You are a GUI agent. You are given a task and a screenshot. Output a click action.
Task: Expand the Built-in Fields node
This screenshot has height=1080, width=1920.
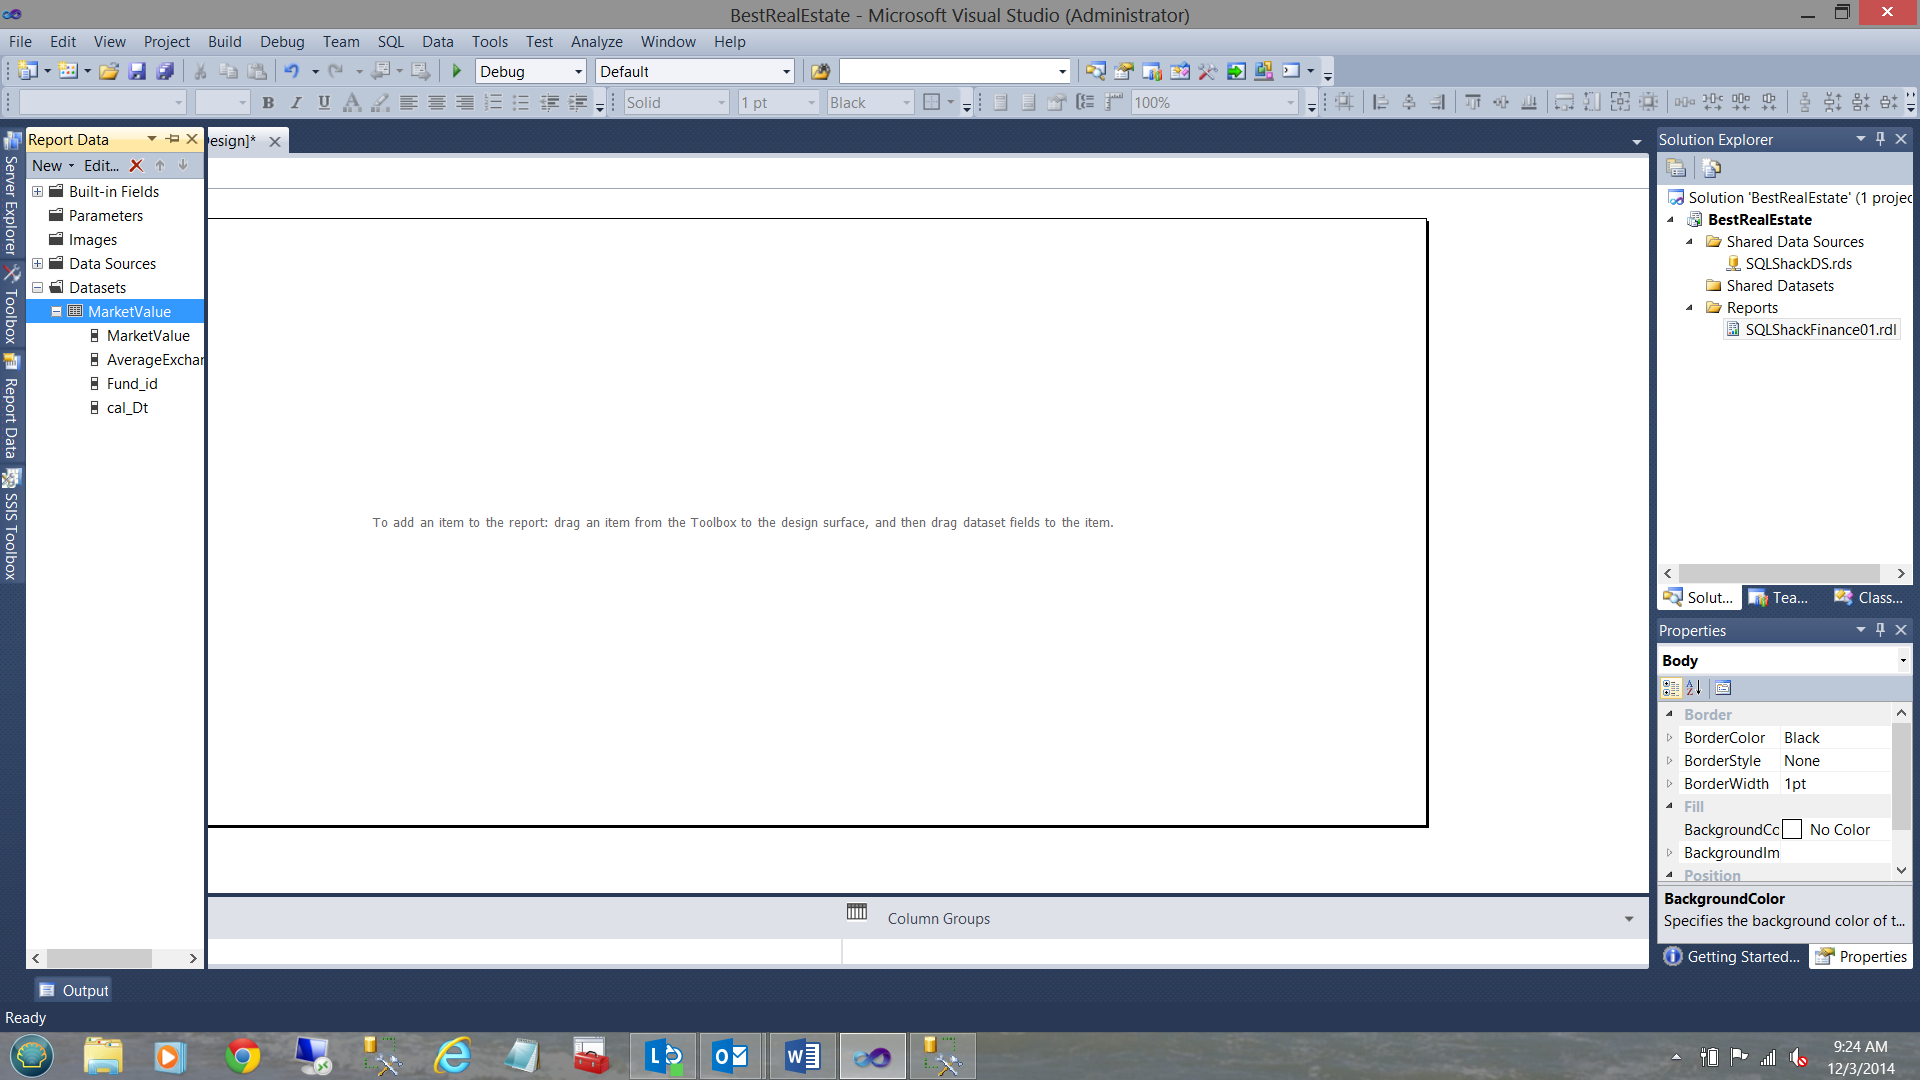(37, 192)
